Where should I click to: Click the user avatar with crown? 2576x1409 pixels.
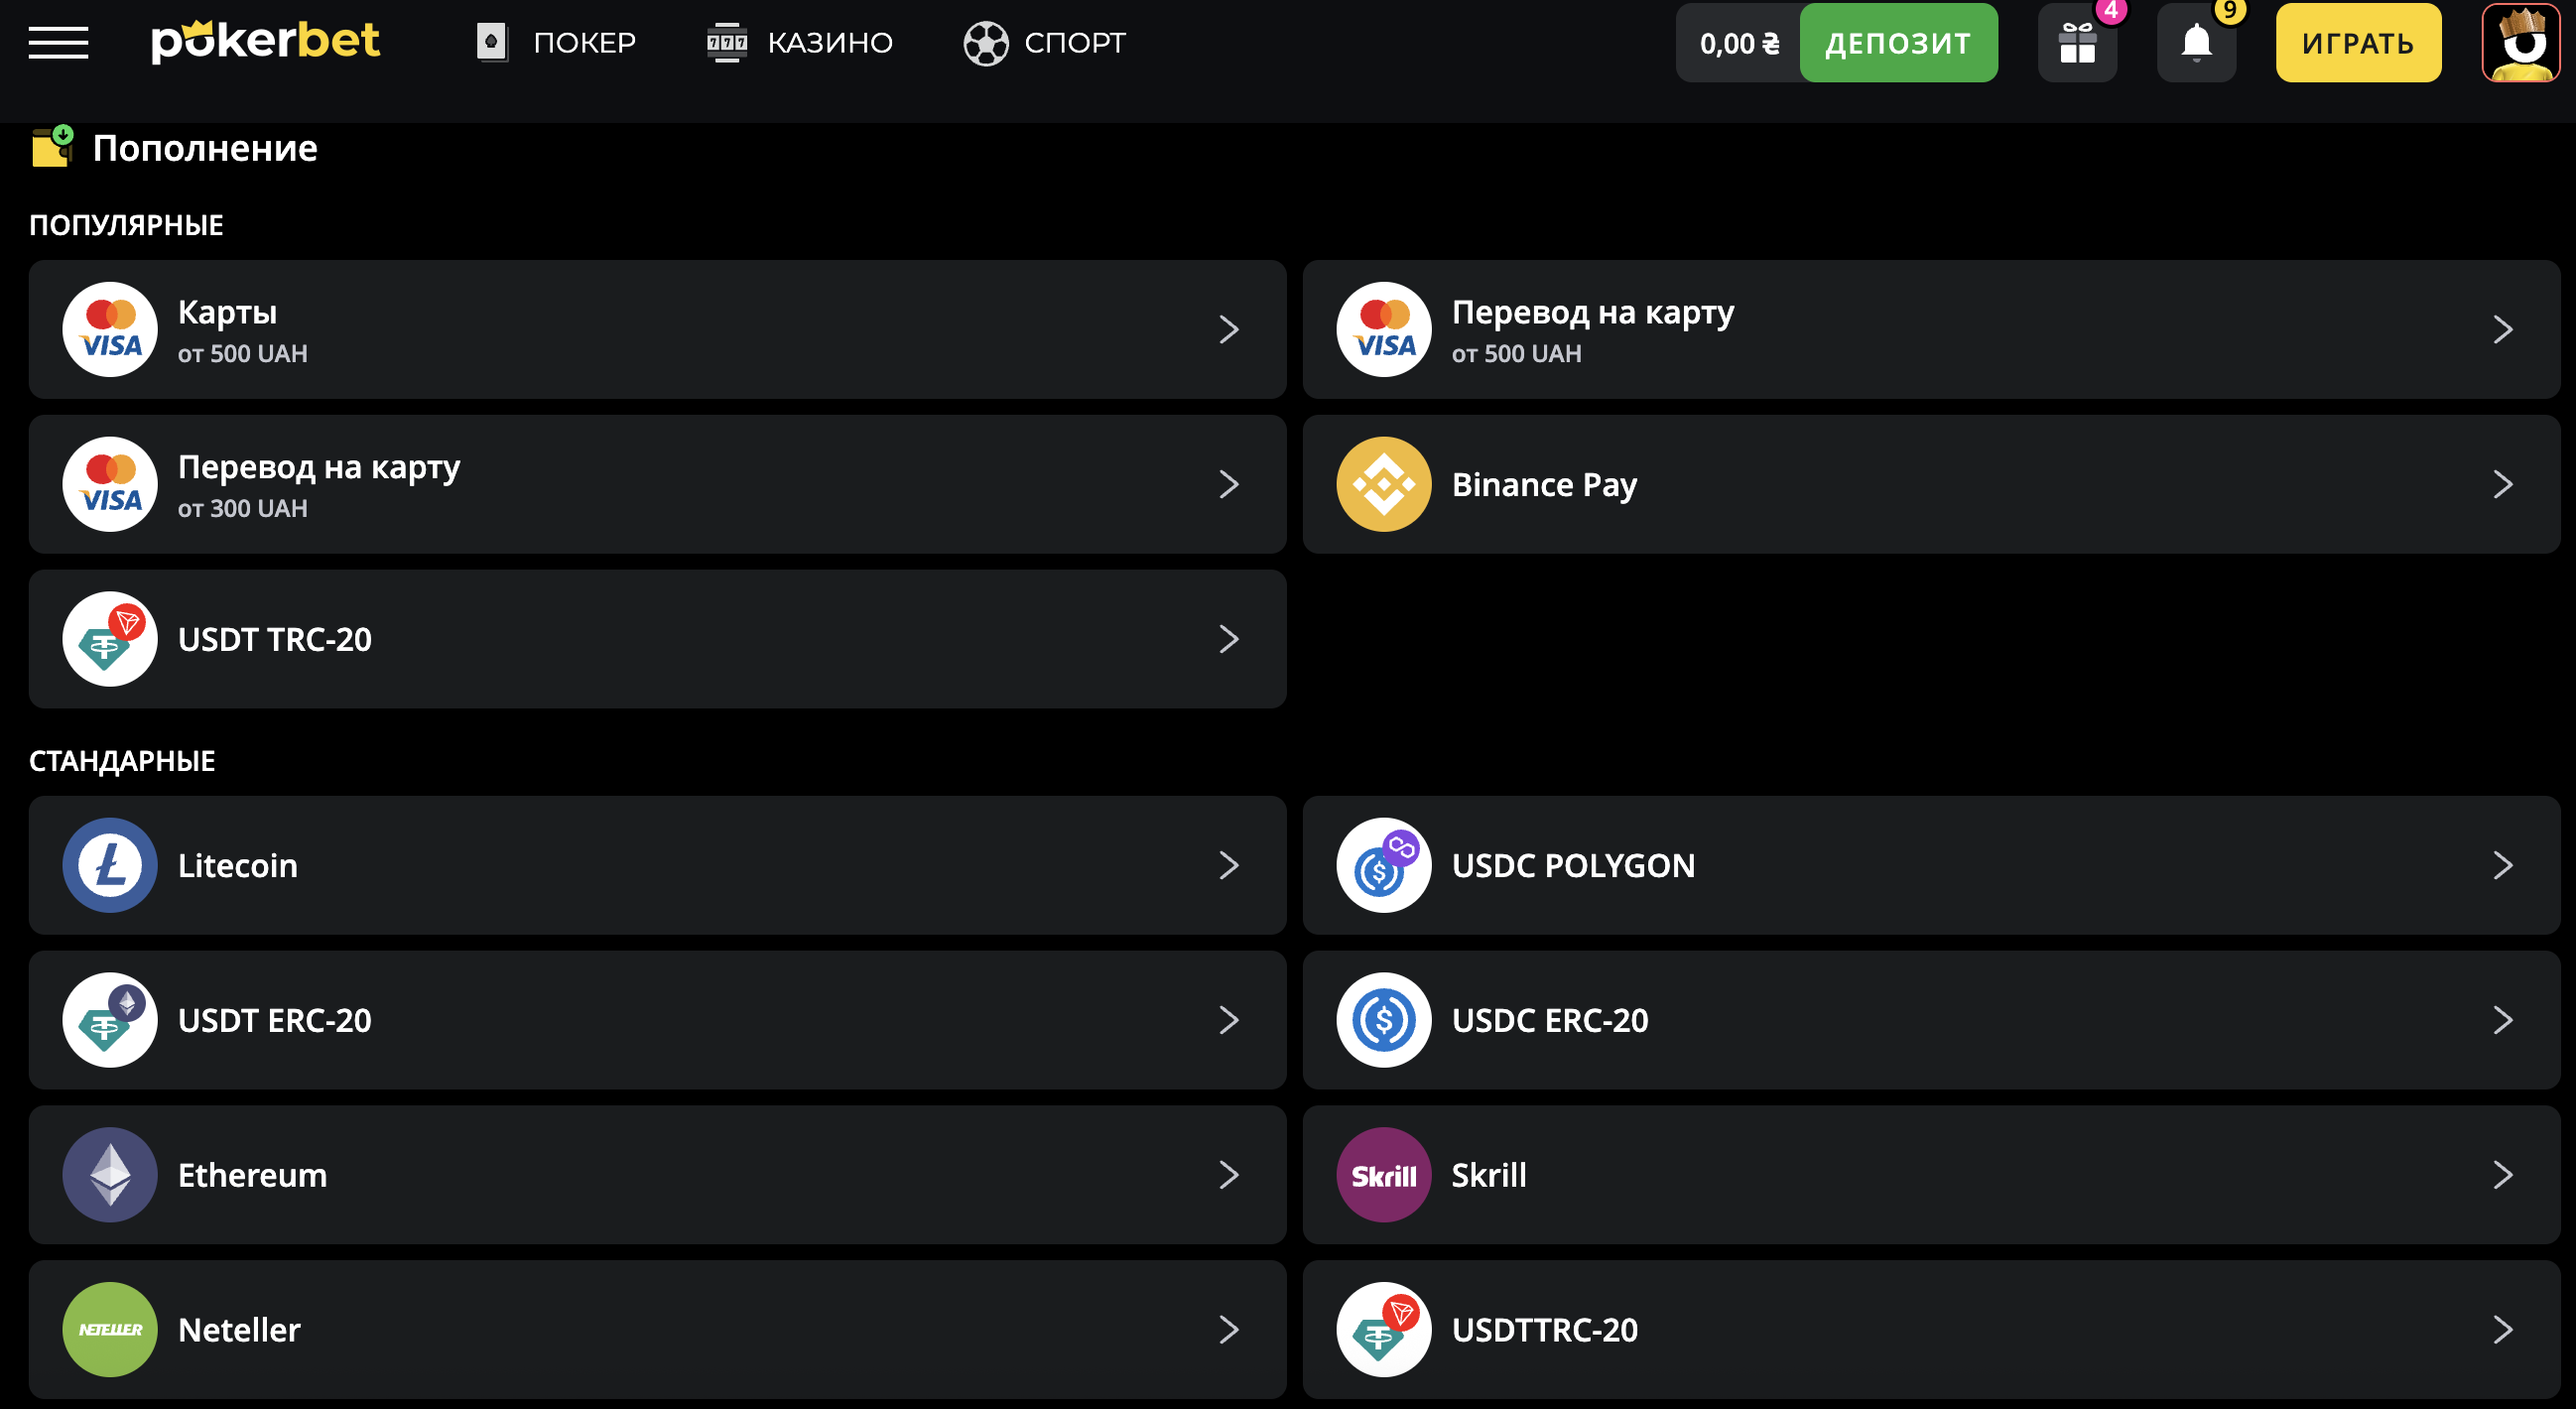point(2520,42)
